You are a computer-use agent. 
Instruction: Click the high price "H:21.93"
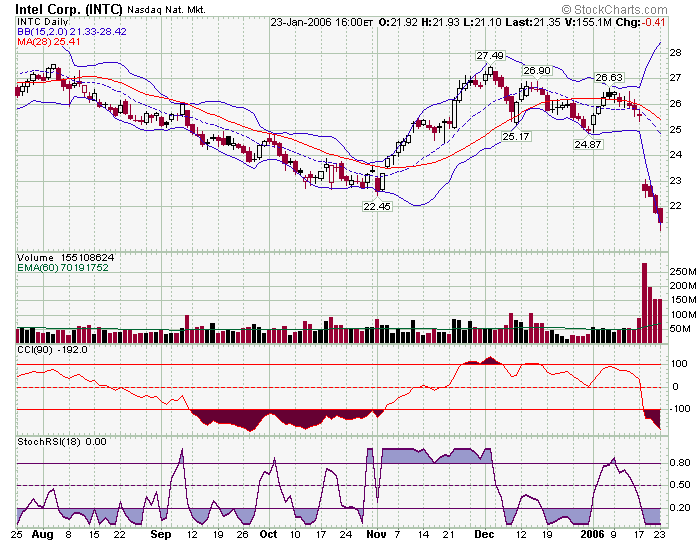pos(440,22)
